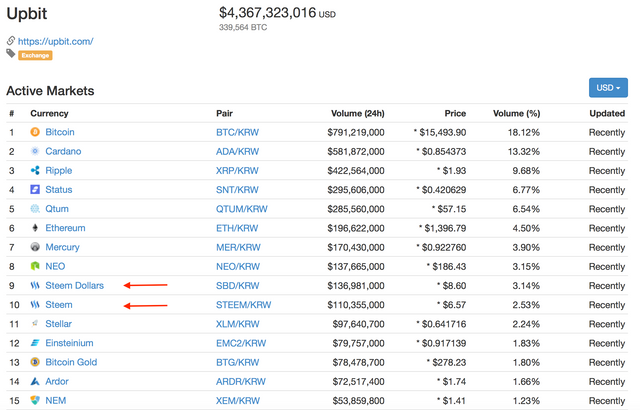640x410 pixels.
Task: Click the Mercury logo icon
Action: tap(35, 247)
